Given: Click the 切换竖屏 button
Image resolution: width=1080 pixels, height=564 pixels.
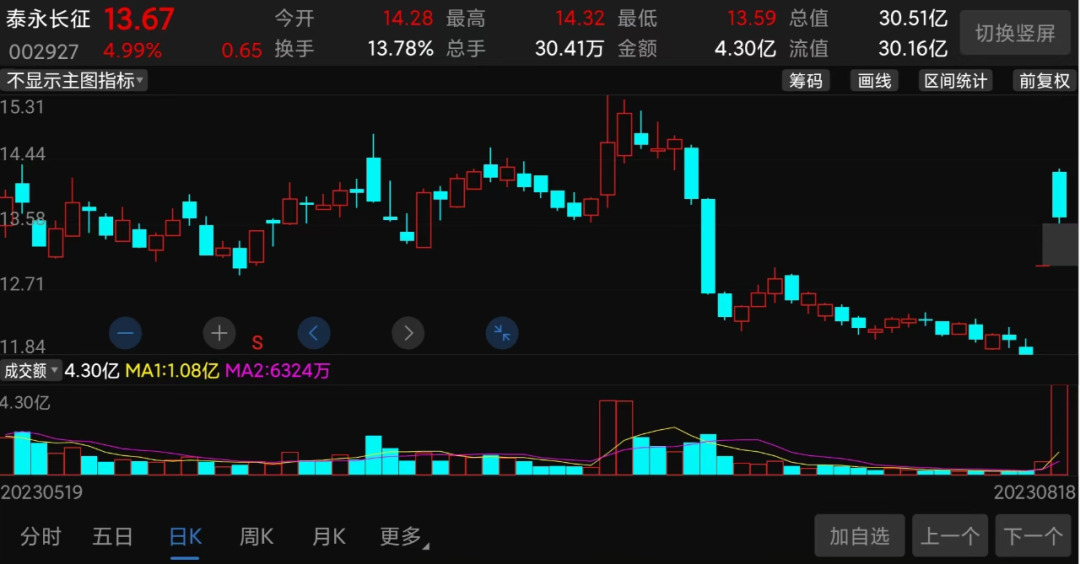Looking at the screenshot, I should tap(1015, 32).
